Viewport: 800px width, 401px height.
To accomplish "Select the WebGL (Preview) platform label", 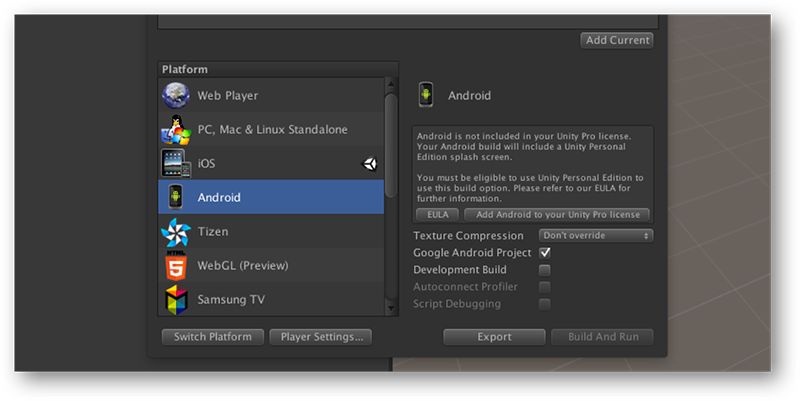I will point(243,266).
